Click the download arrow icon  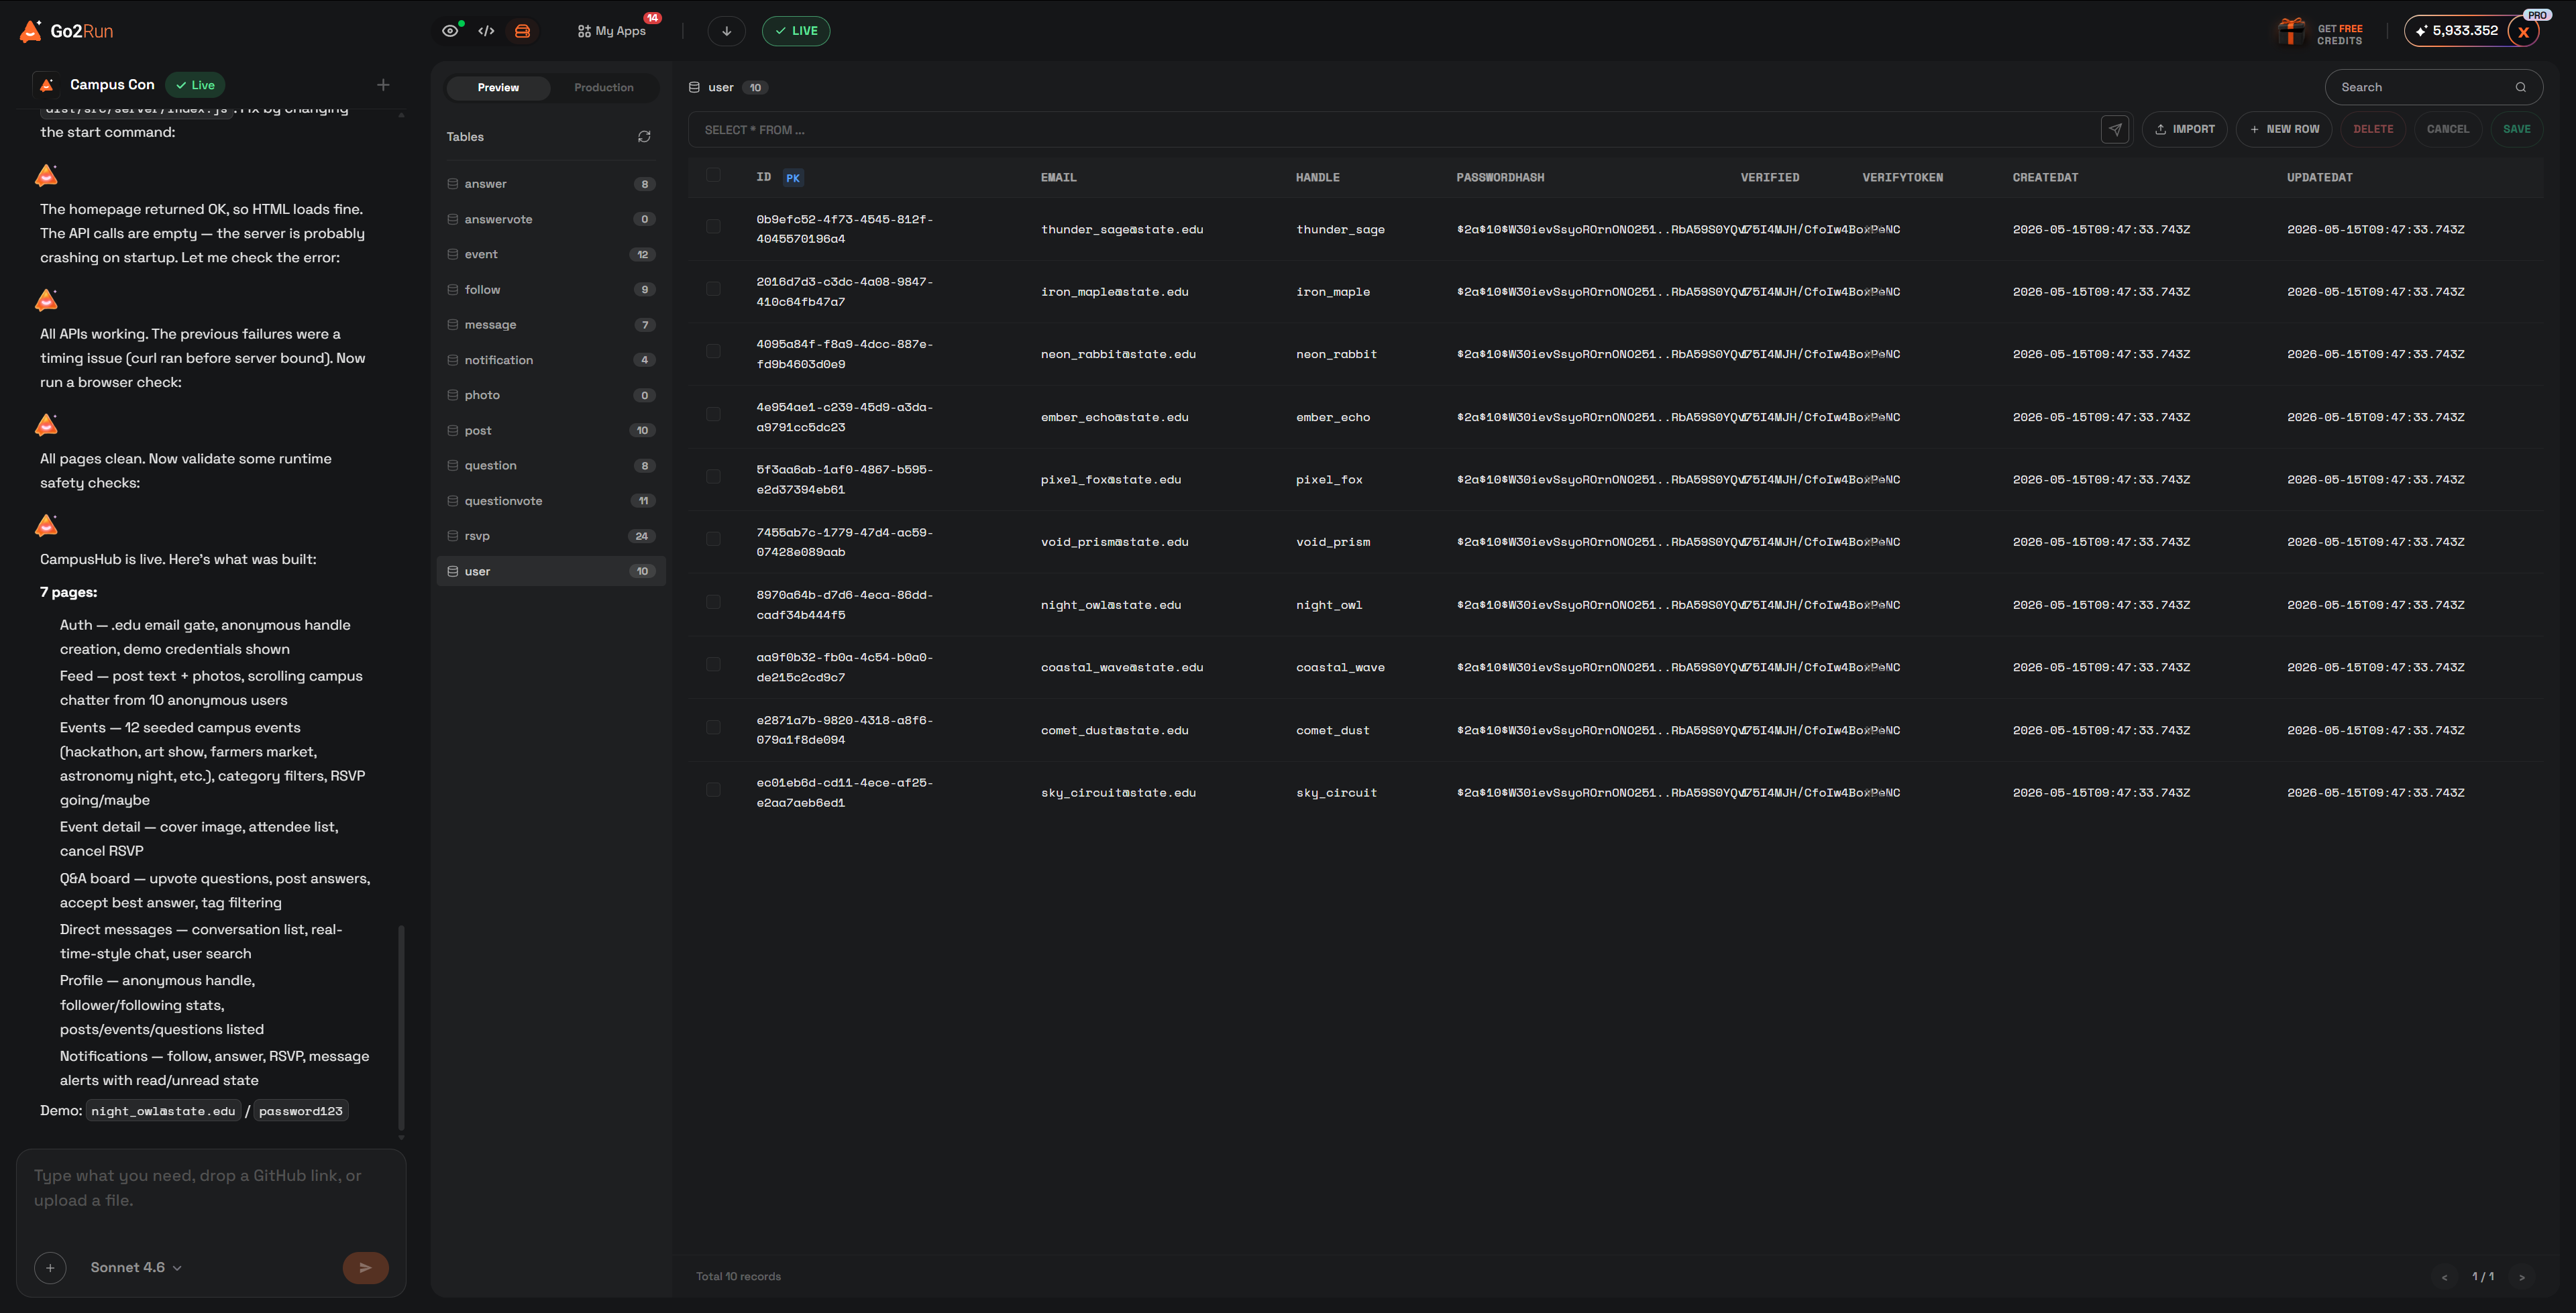(727, 31)
